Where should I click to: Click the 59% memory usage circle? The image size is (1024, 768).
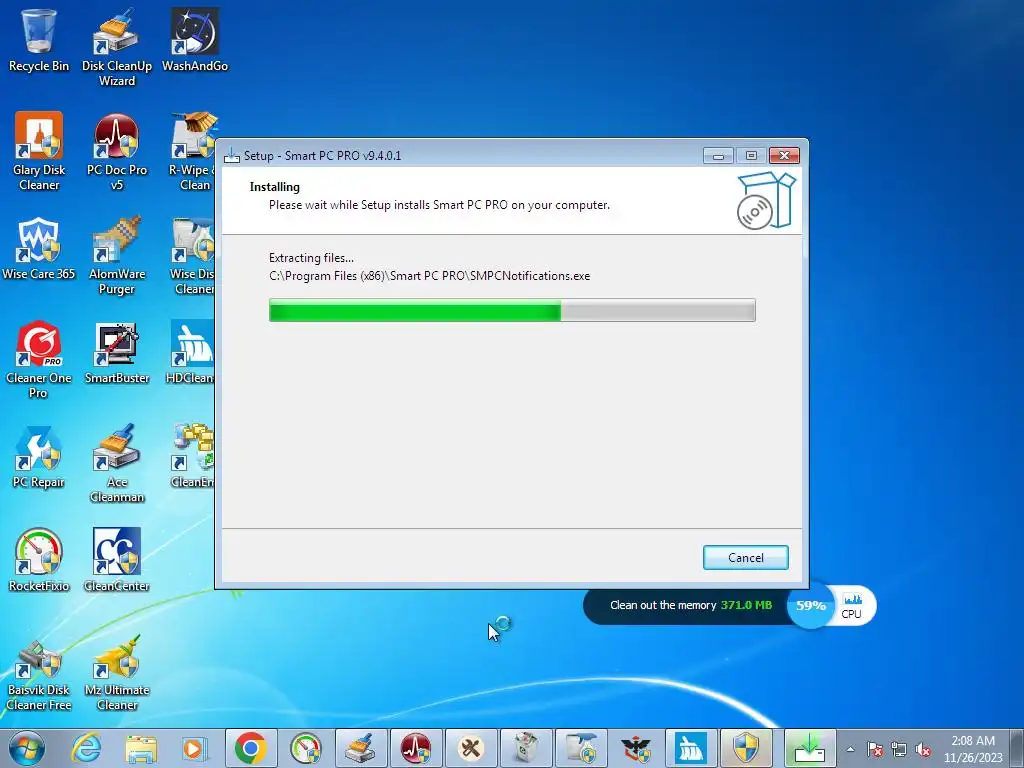(810, 605)
